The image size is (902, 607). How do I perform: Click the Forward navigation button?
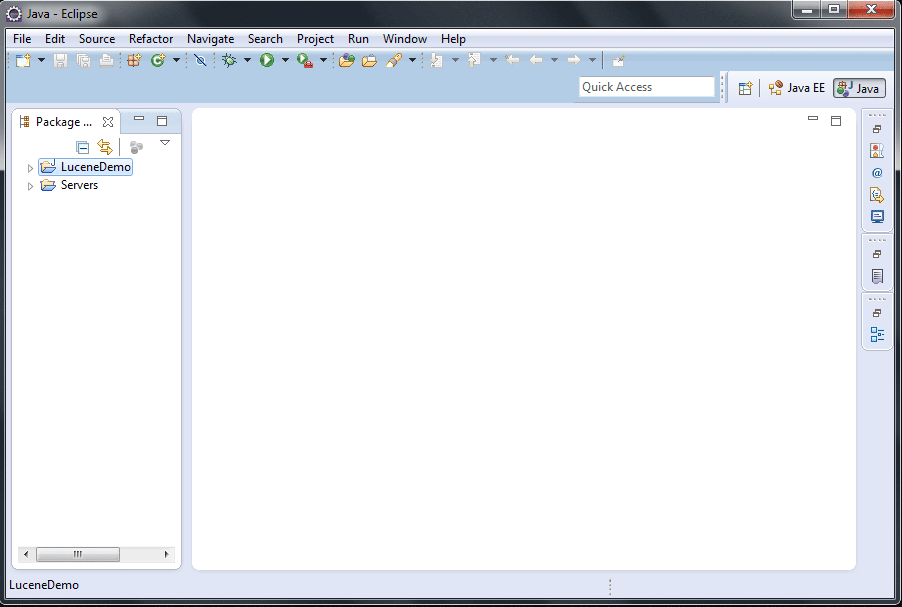pos(576,60)
